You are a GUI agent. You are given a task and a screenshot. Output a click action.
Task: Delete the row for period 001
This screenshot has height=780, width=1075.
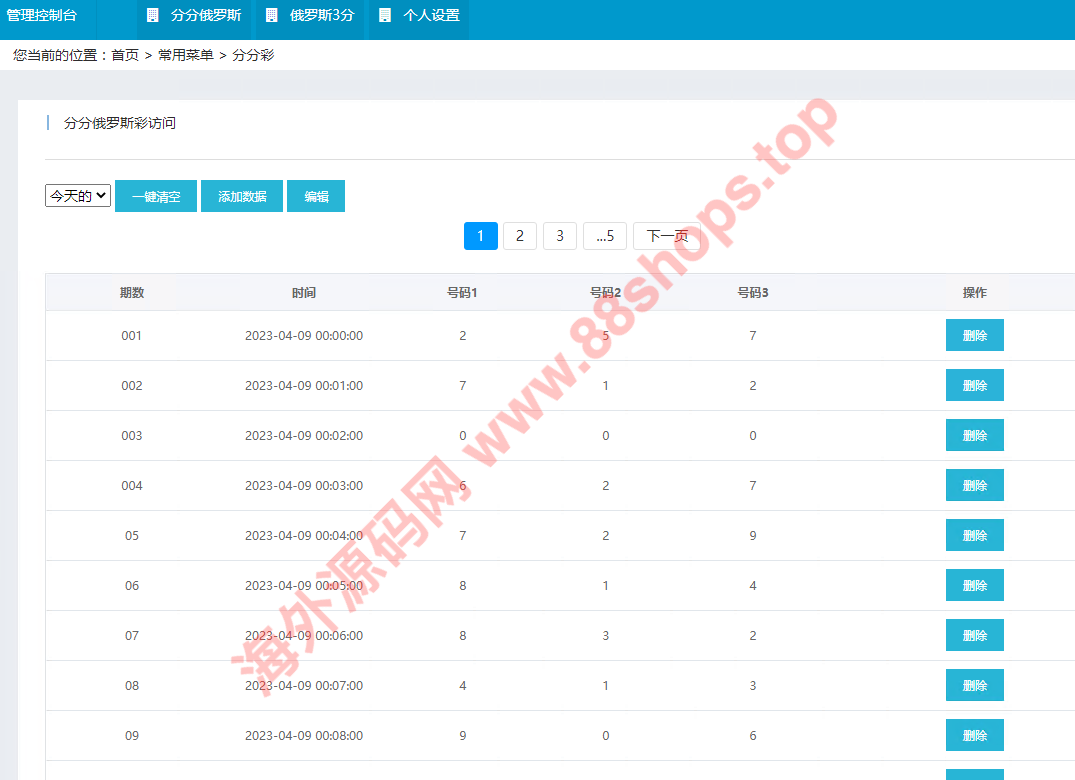(974, 336)
